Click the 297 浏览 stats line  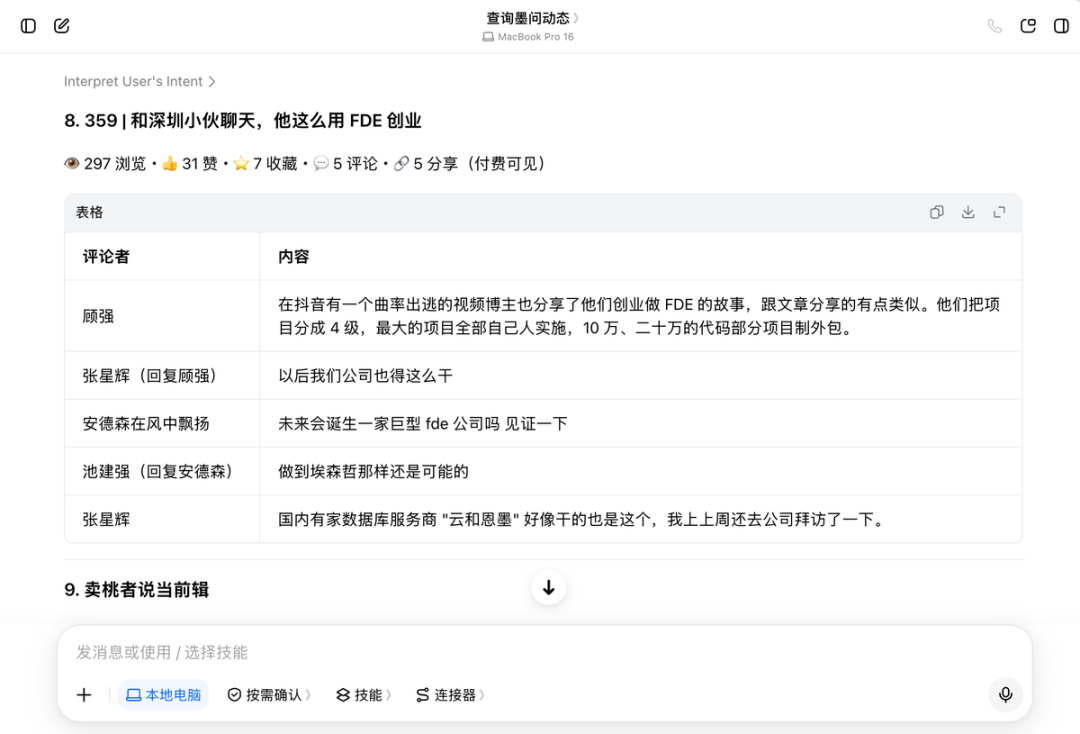click(x=305, y=164)
